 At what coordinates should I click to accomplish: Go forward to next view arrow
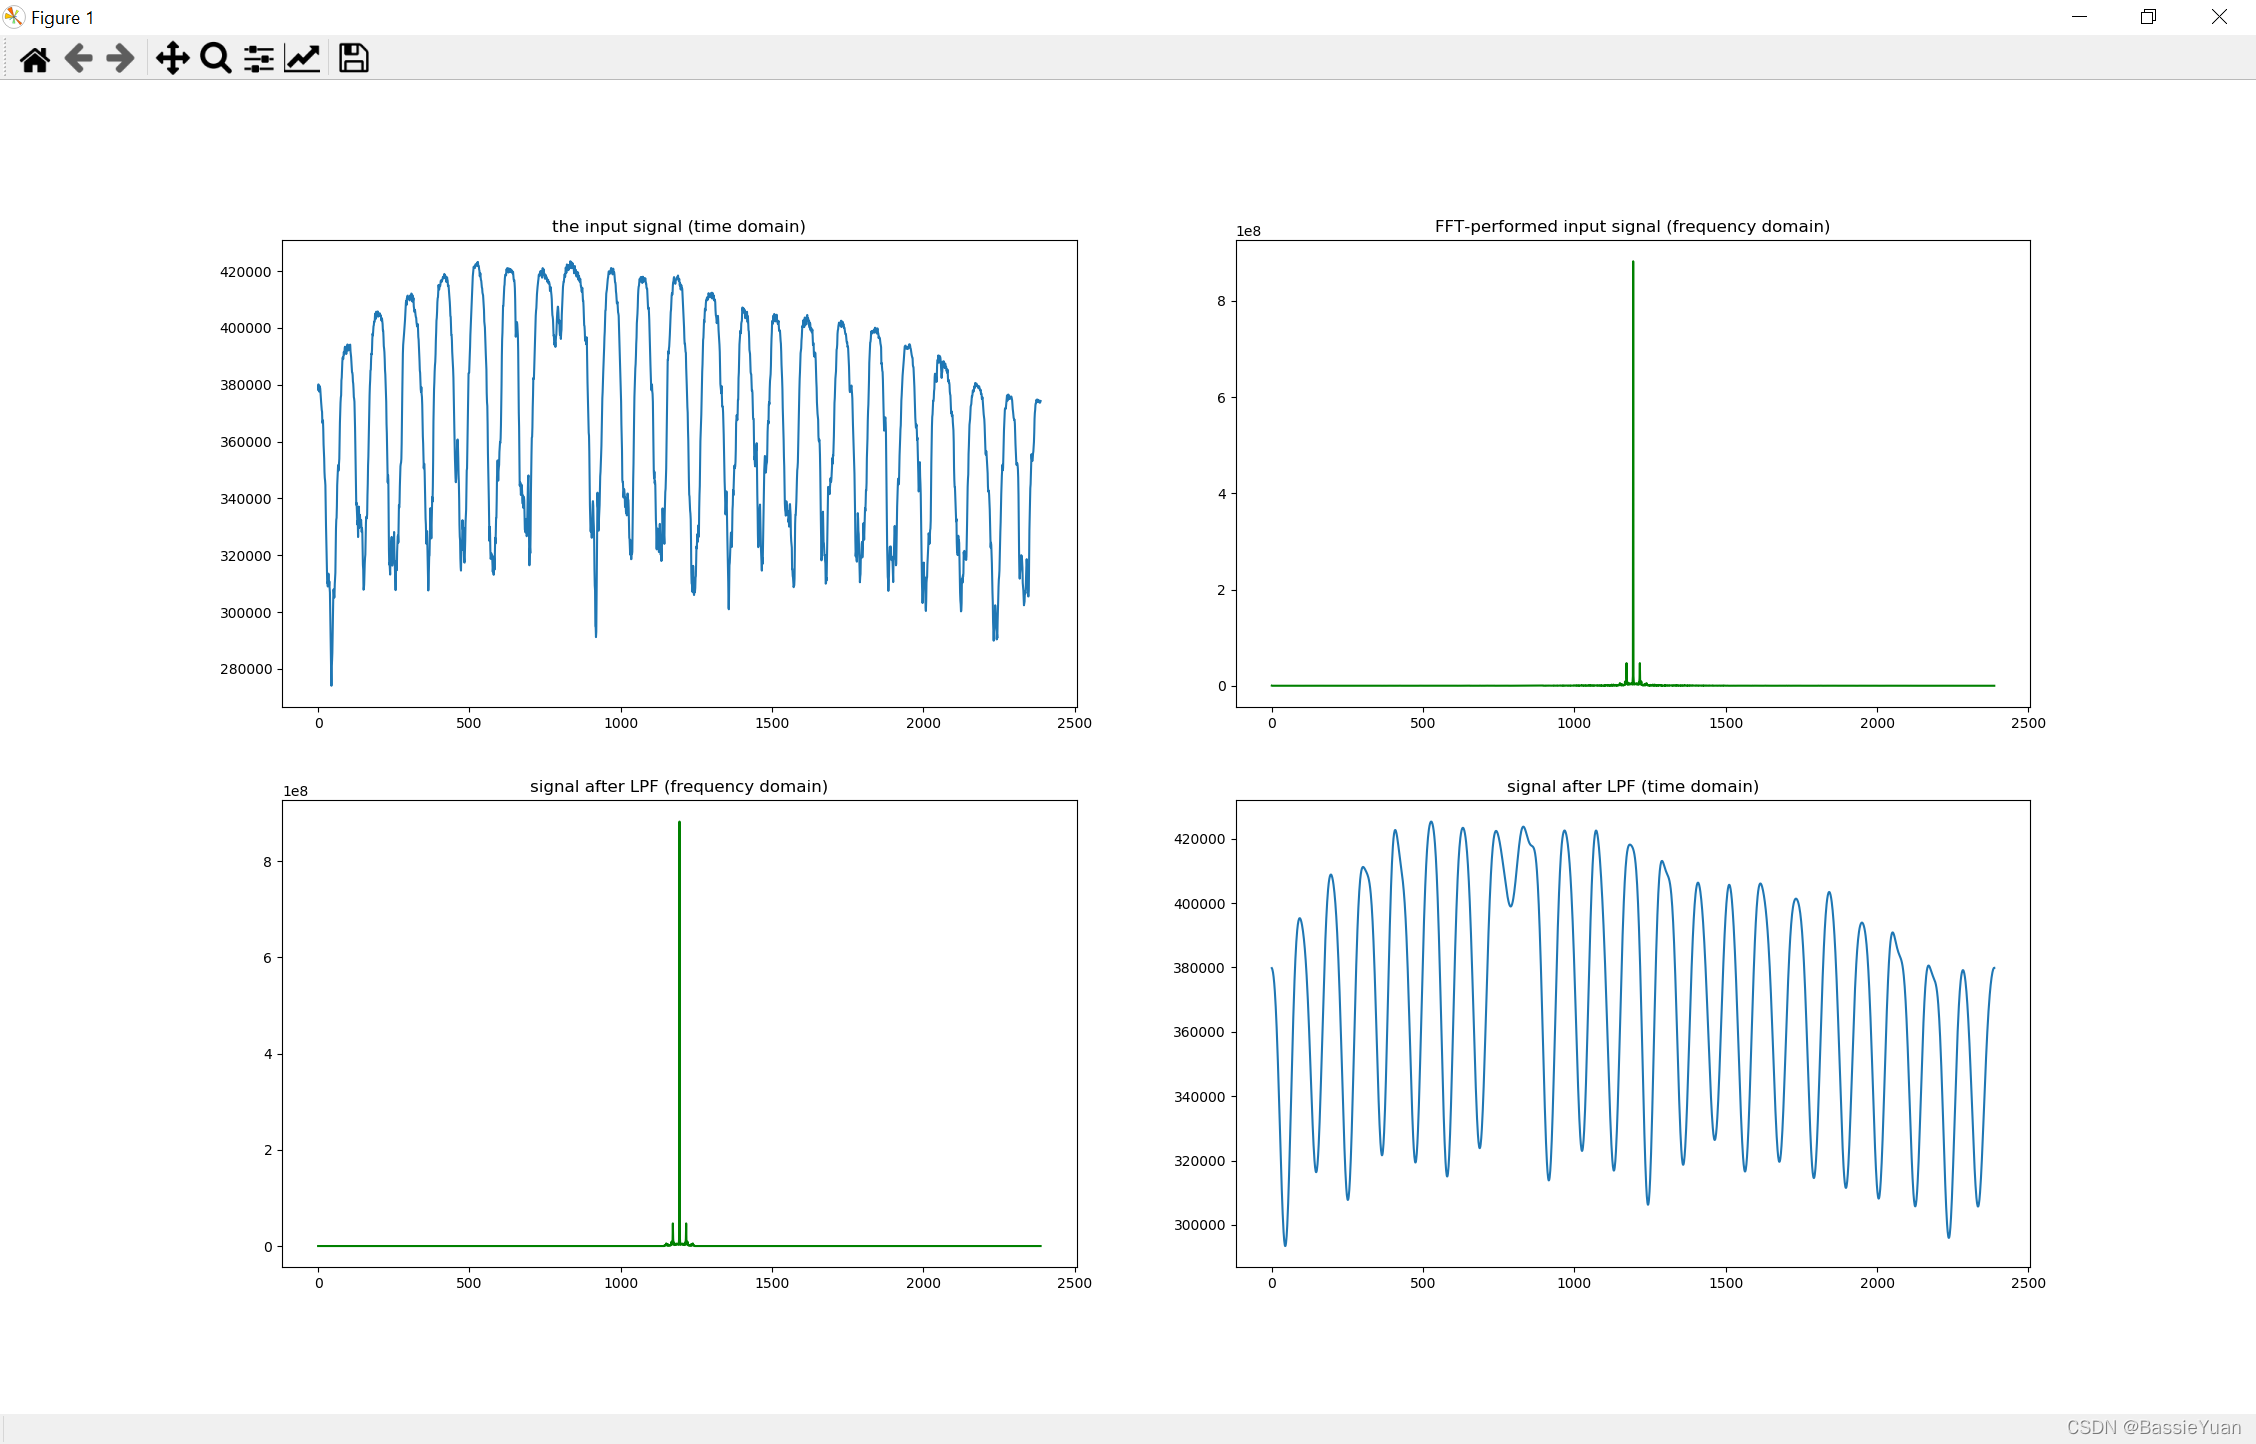point(120,59)
